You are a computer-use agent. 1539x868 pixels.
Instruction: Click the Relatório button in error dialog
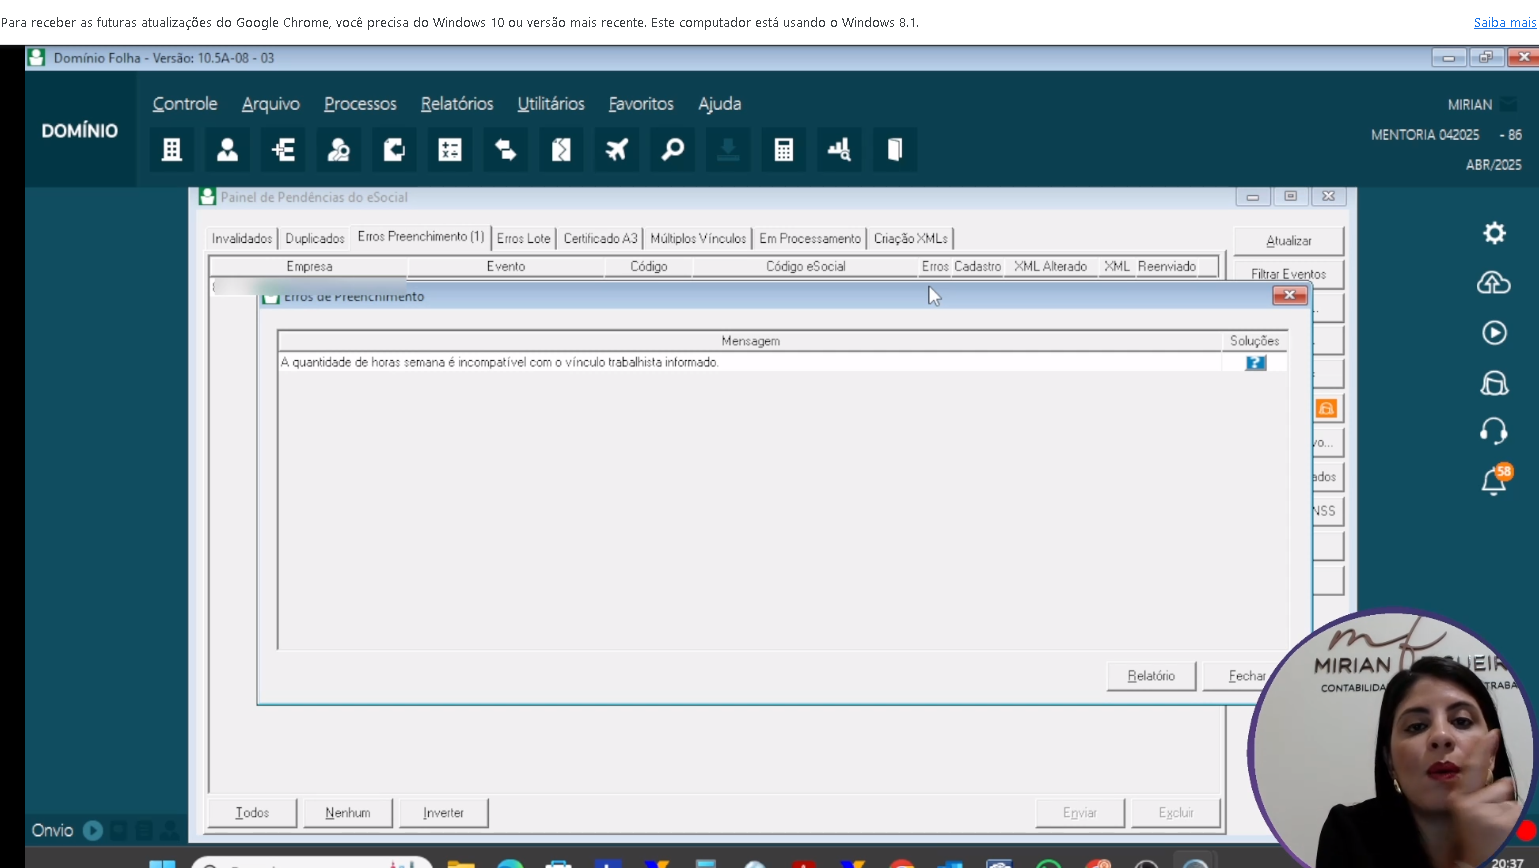click(1151, 676)
